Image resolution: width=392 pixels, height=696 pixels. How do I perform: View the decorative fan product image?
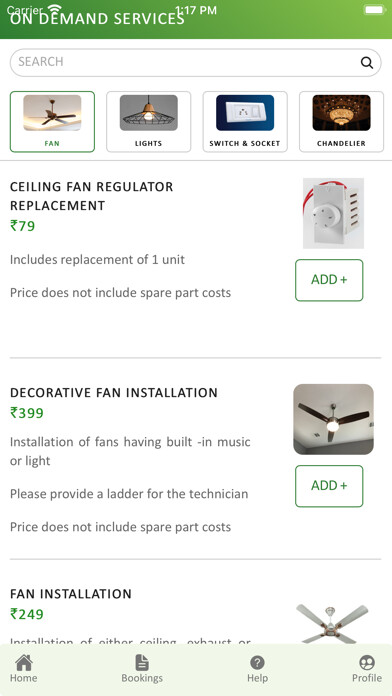(333, 419)
